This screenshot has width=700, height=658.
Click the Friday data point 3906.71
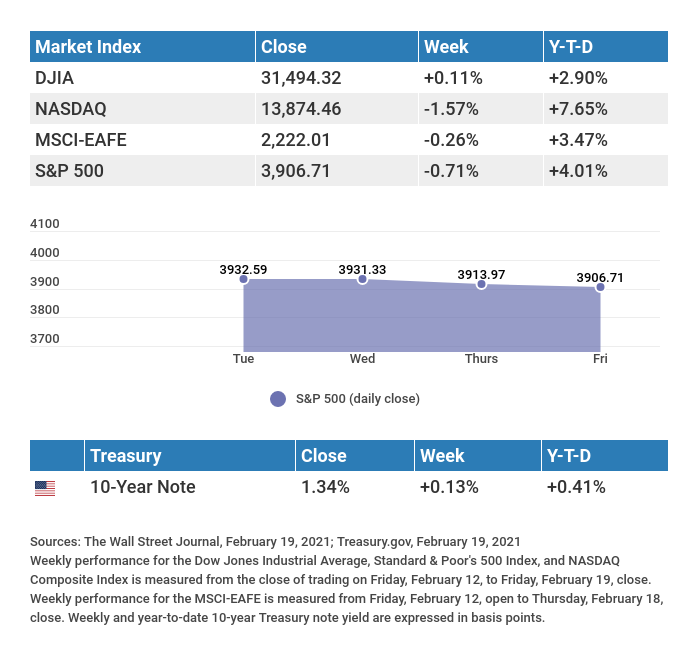click(x=600, y=287)
